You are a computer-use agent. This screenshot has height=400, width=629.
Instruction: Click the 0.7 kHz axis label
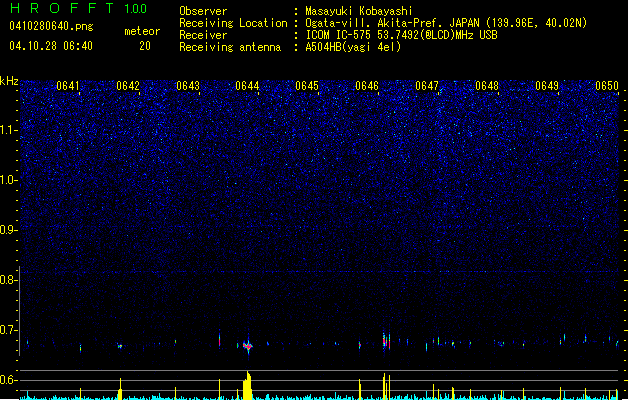[9, 330]
